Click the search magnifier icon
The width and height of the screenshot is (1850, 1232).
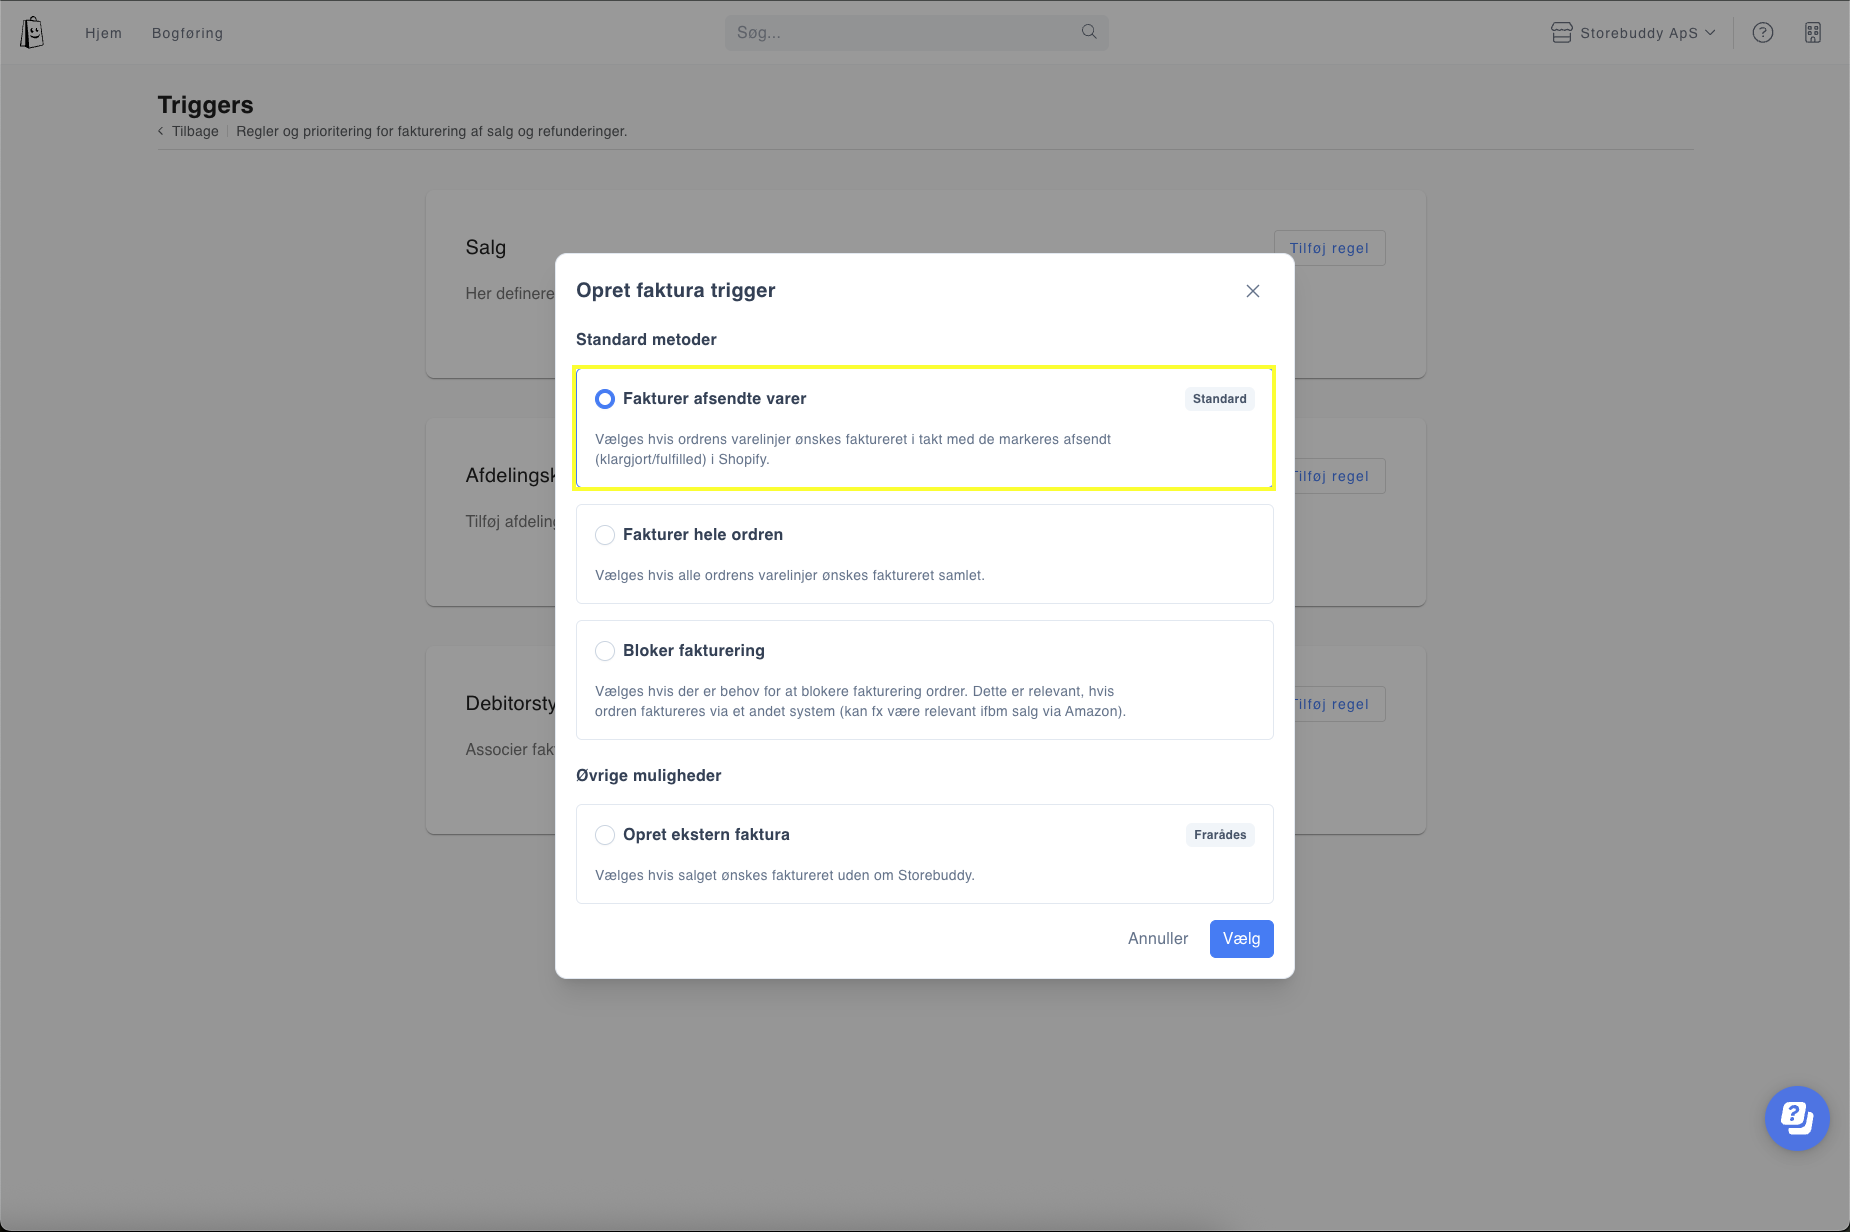coord(1089,32)
